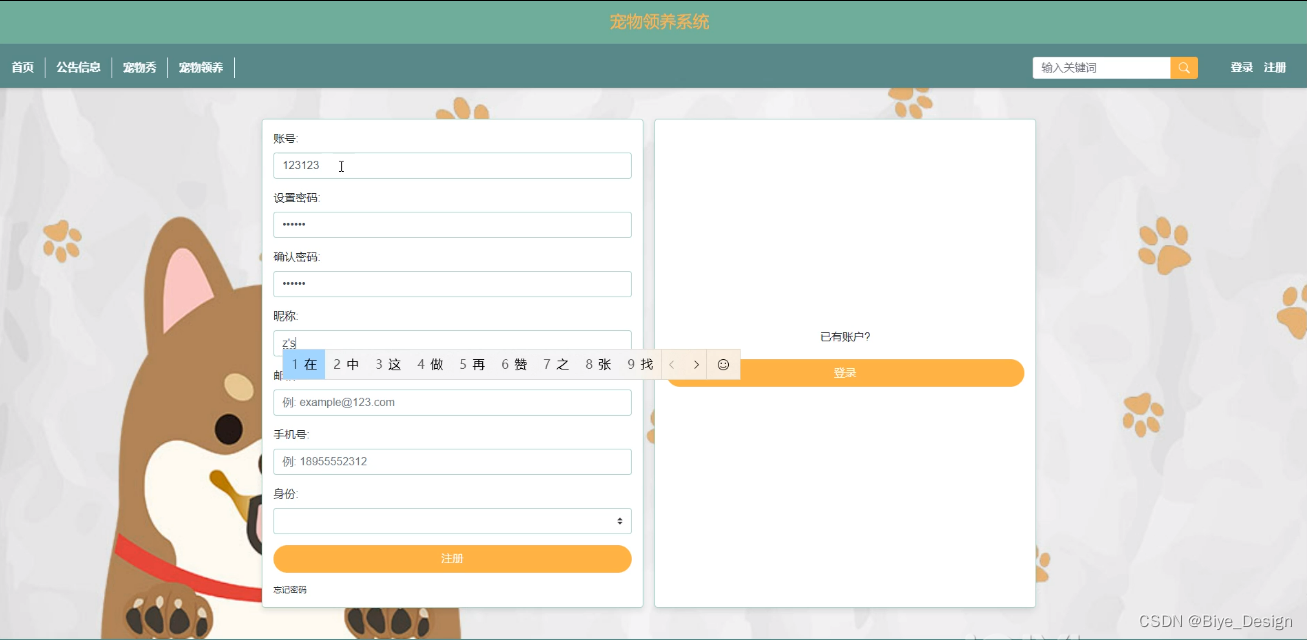The height and width of the screenshot is (640, 1307).
Task: Click the 宠物领养系统 site title
Action: click(659, 22)
